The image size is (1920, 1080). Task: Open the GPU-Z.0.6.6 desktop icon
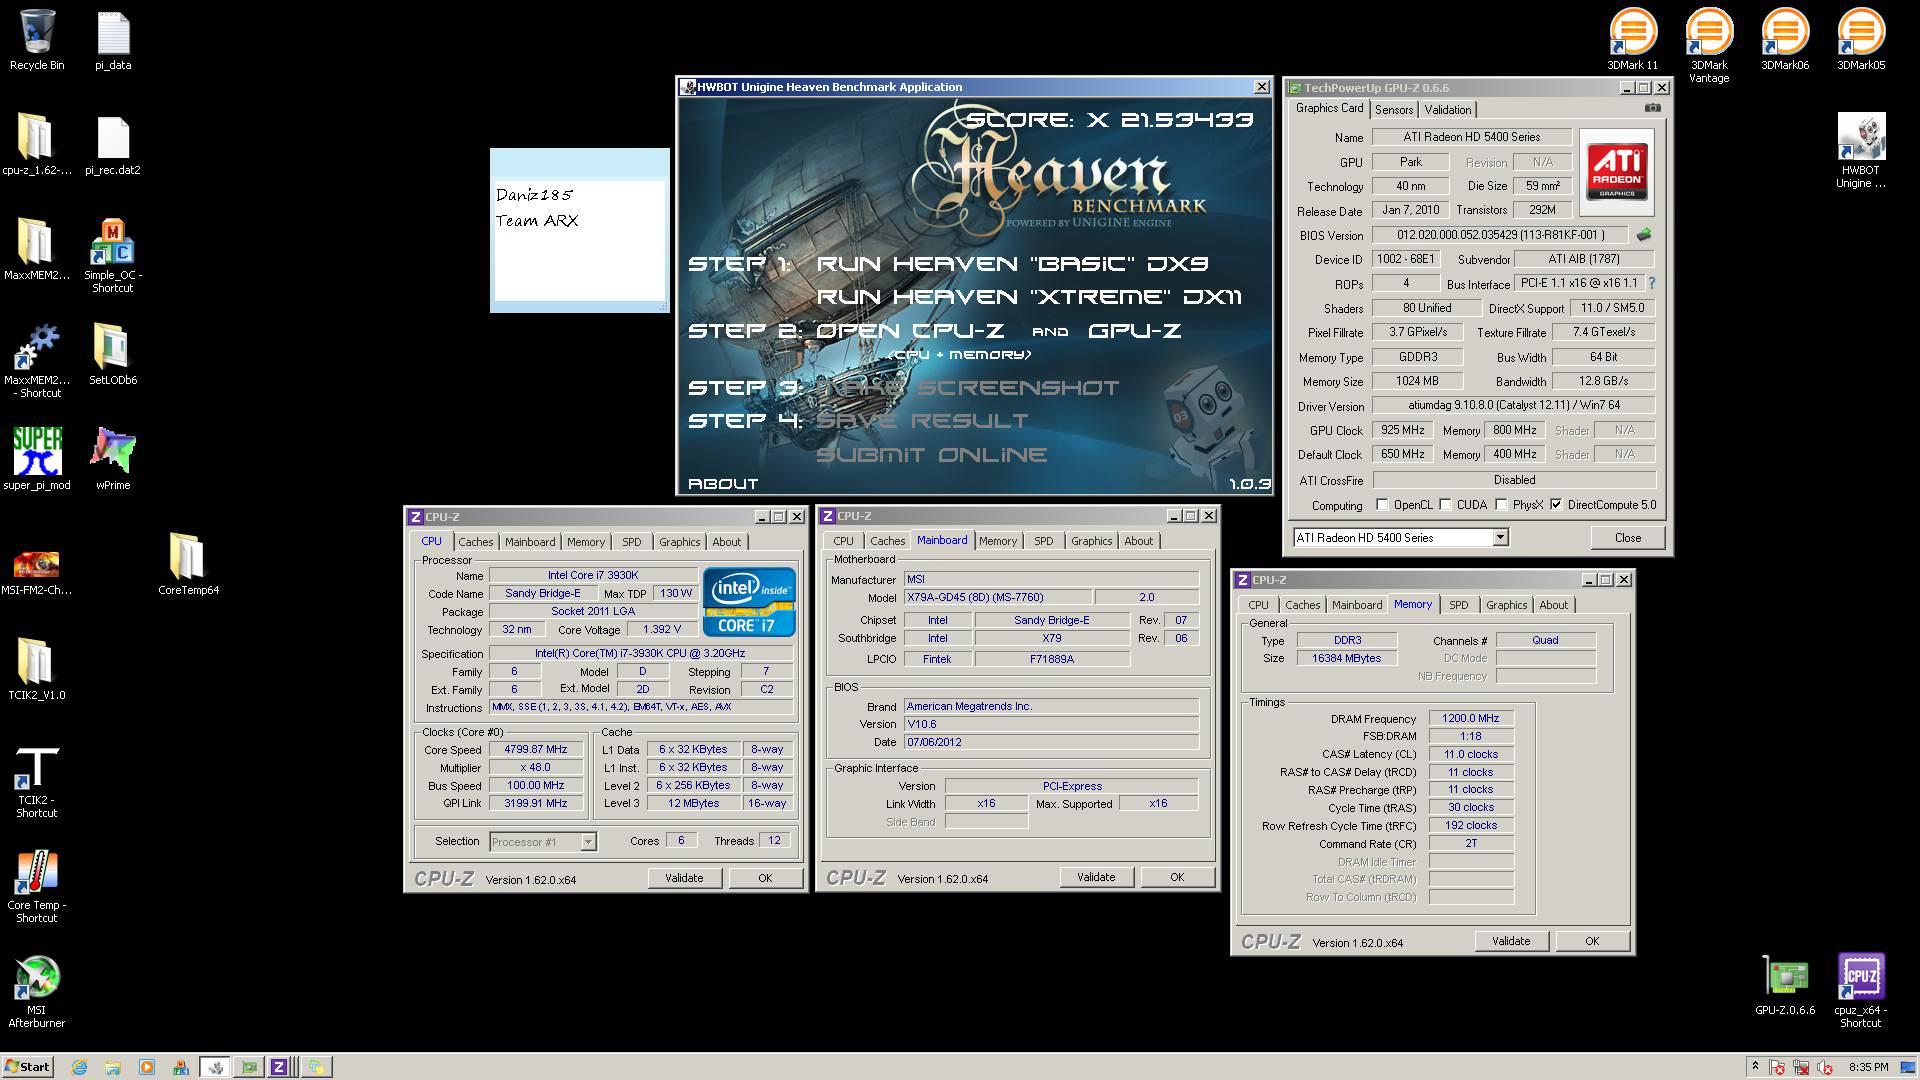tap(1785, 985)
